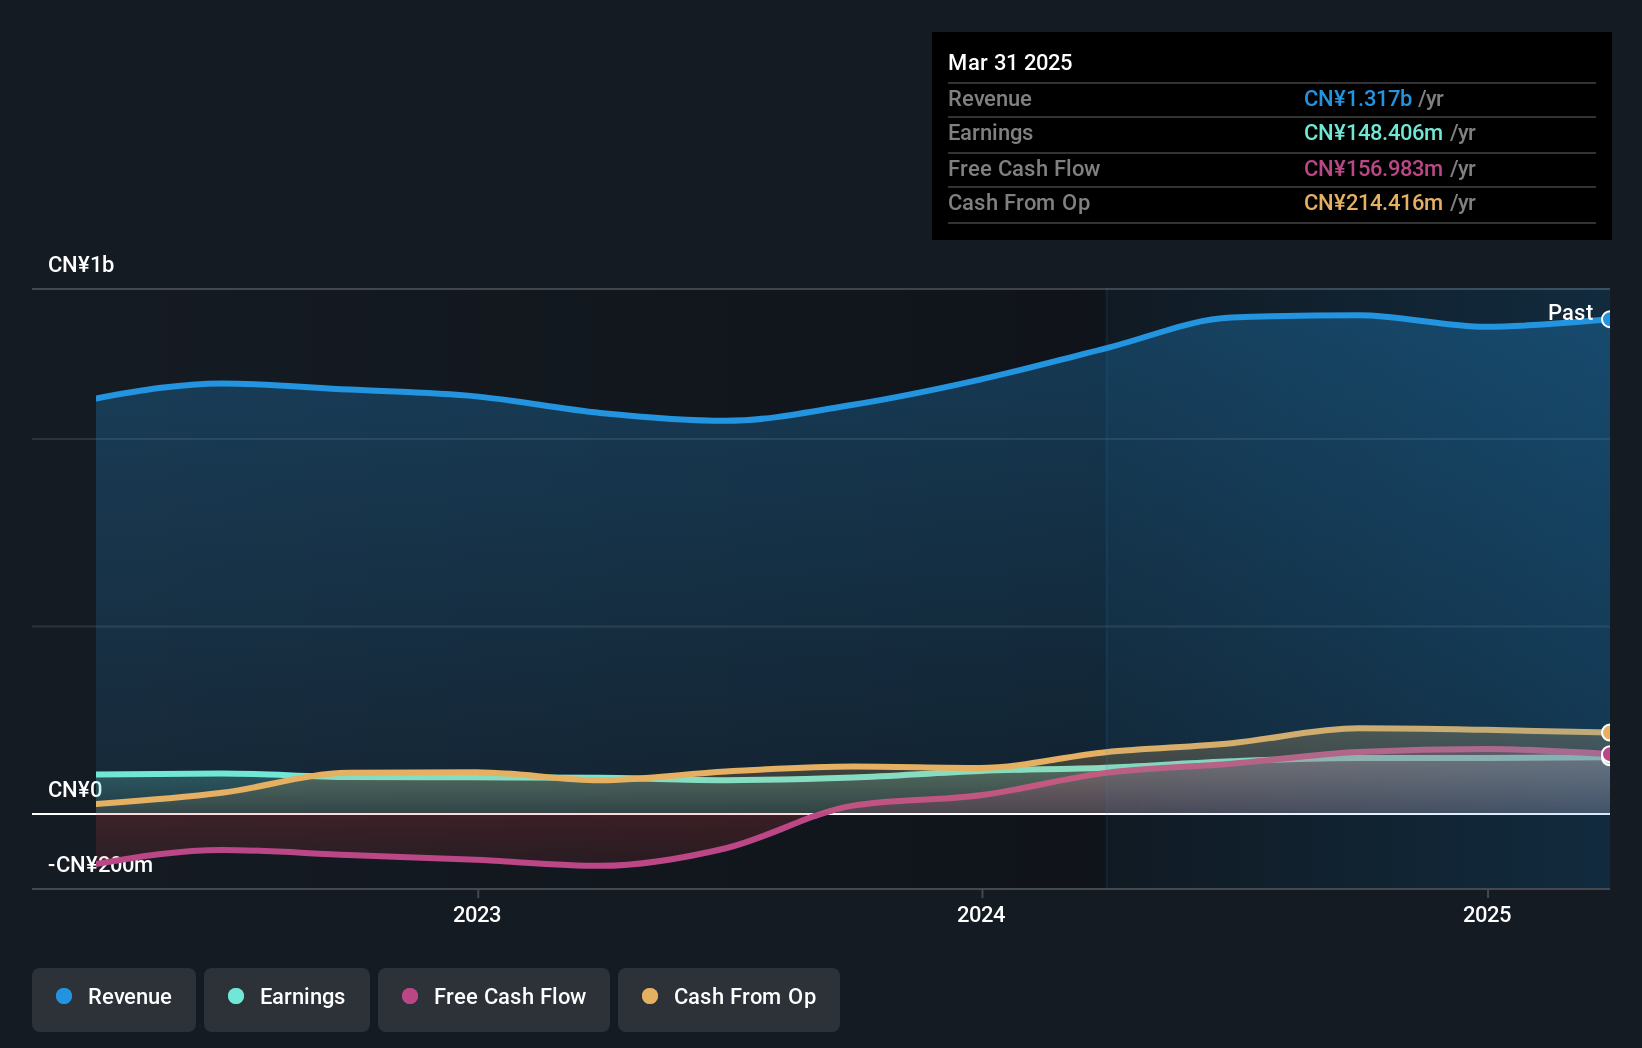Toggle the Earnings series in the legend

coord(287,999)
